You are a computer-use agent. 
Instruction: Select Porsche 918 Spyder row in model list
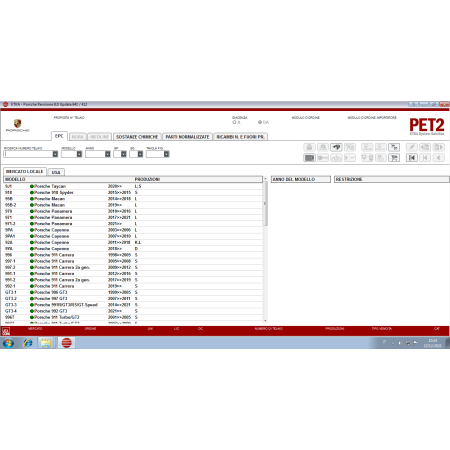point(133,193)
